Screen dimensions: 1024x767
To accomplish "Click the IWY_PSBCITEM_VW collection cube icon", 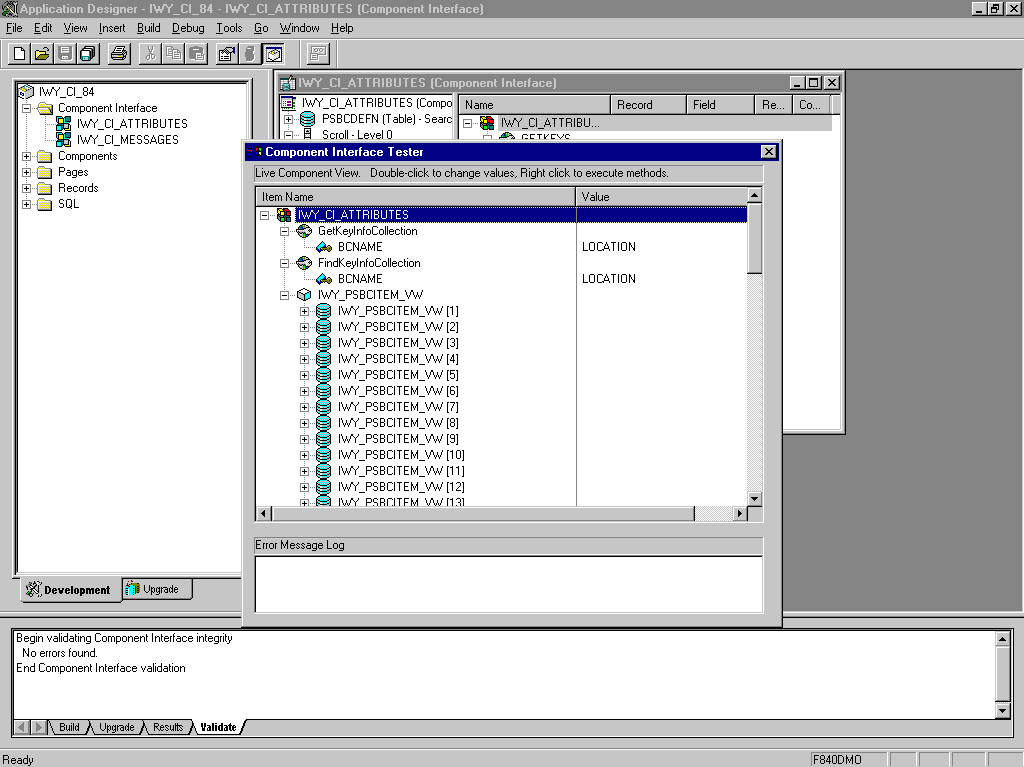I will point(304,295).
